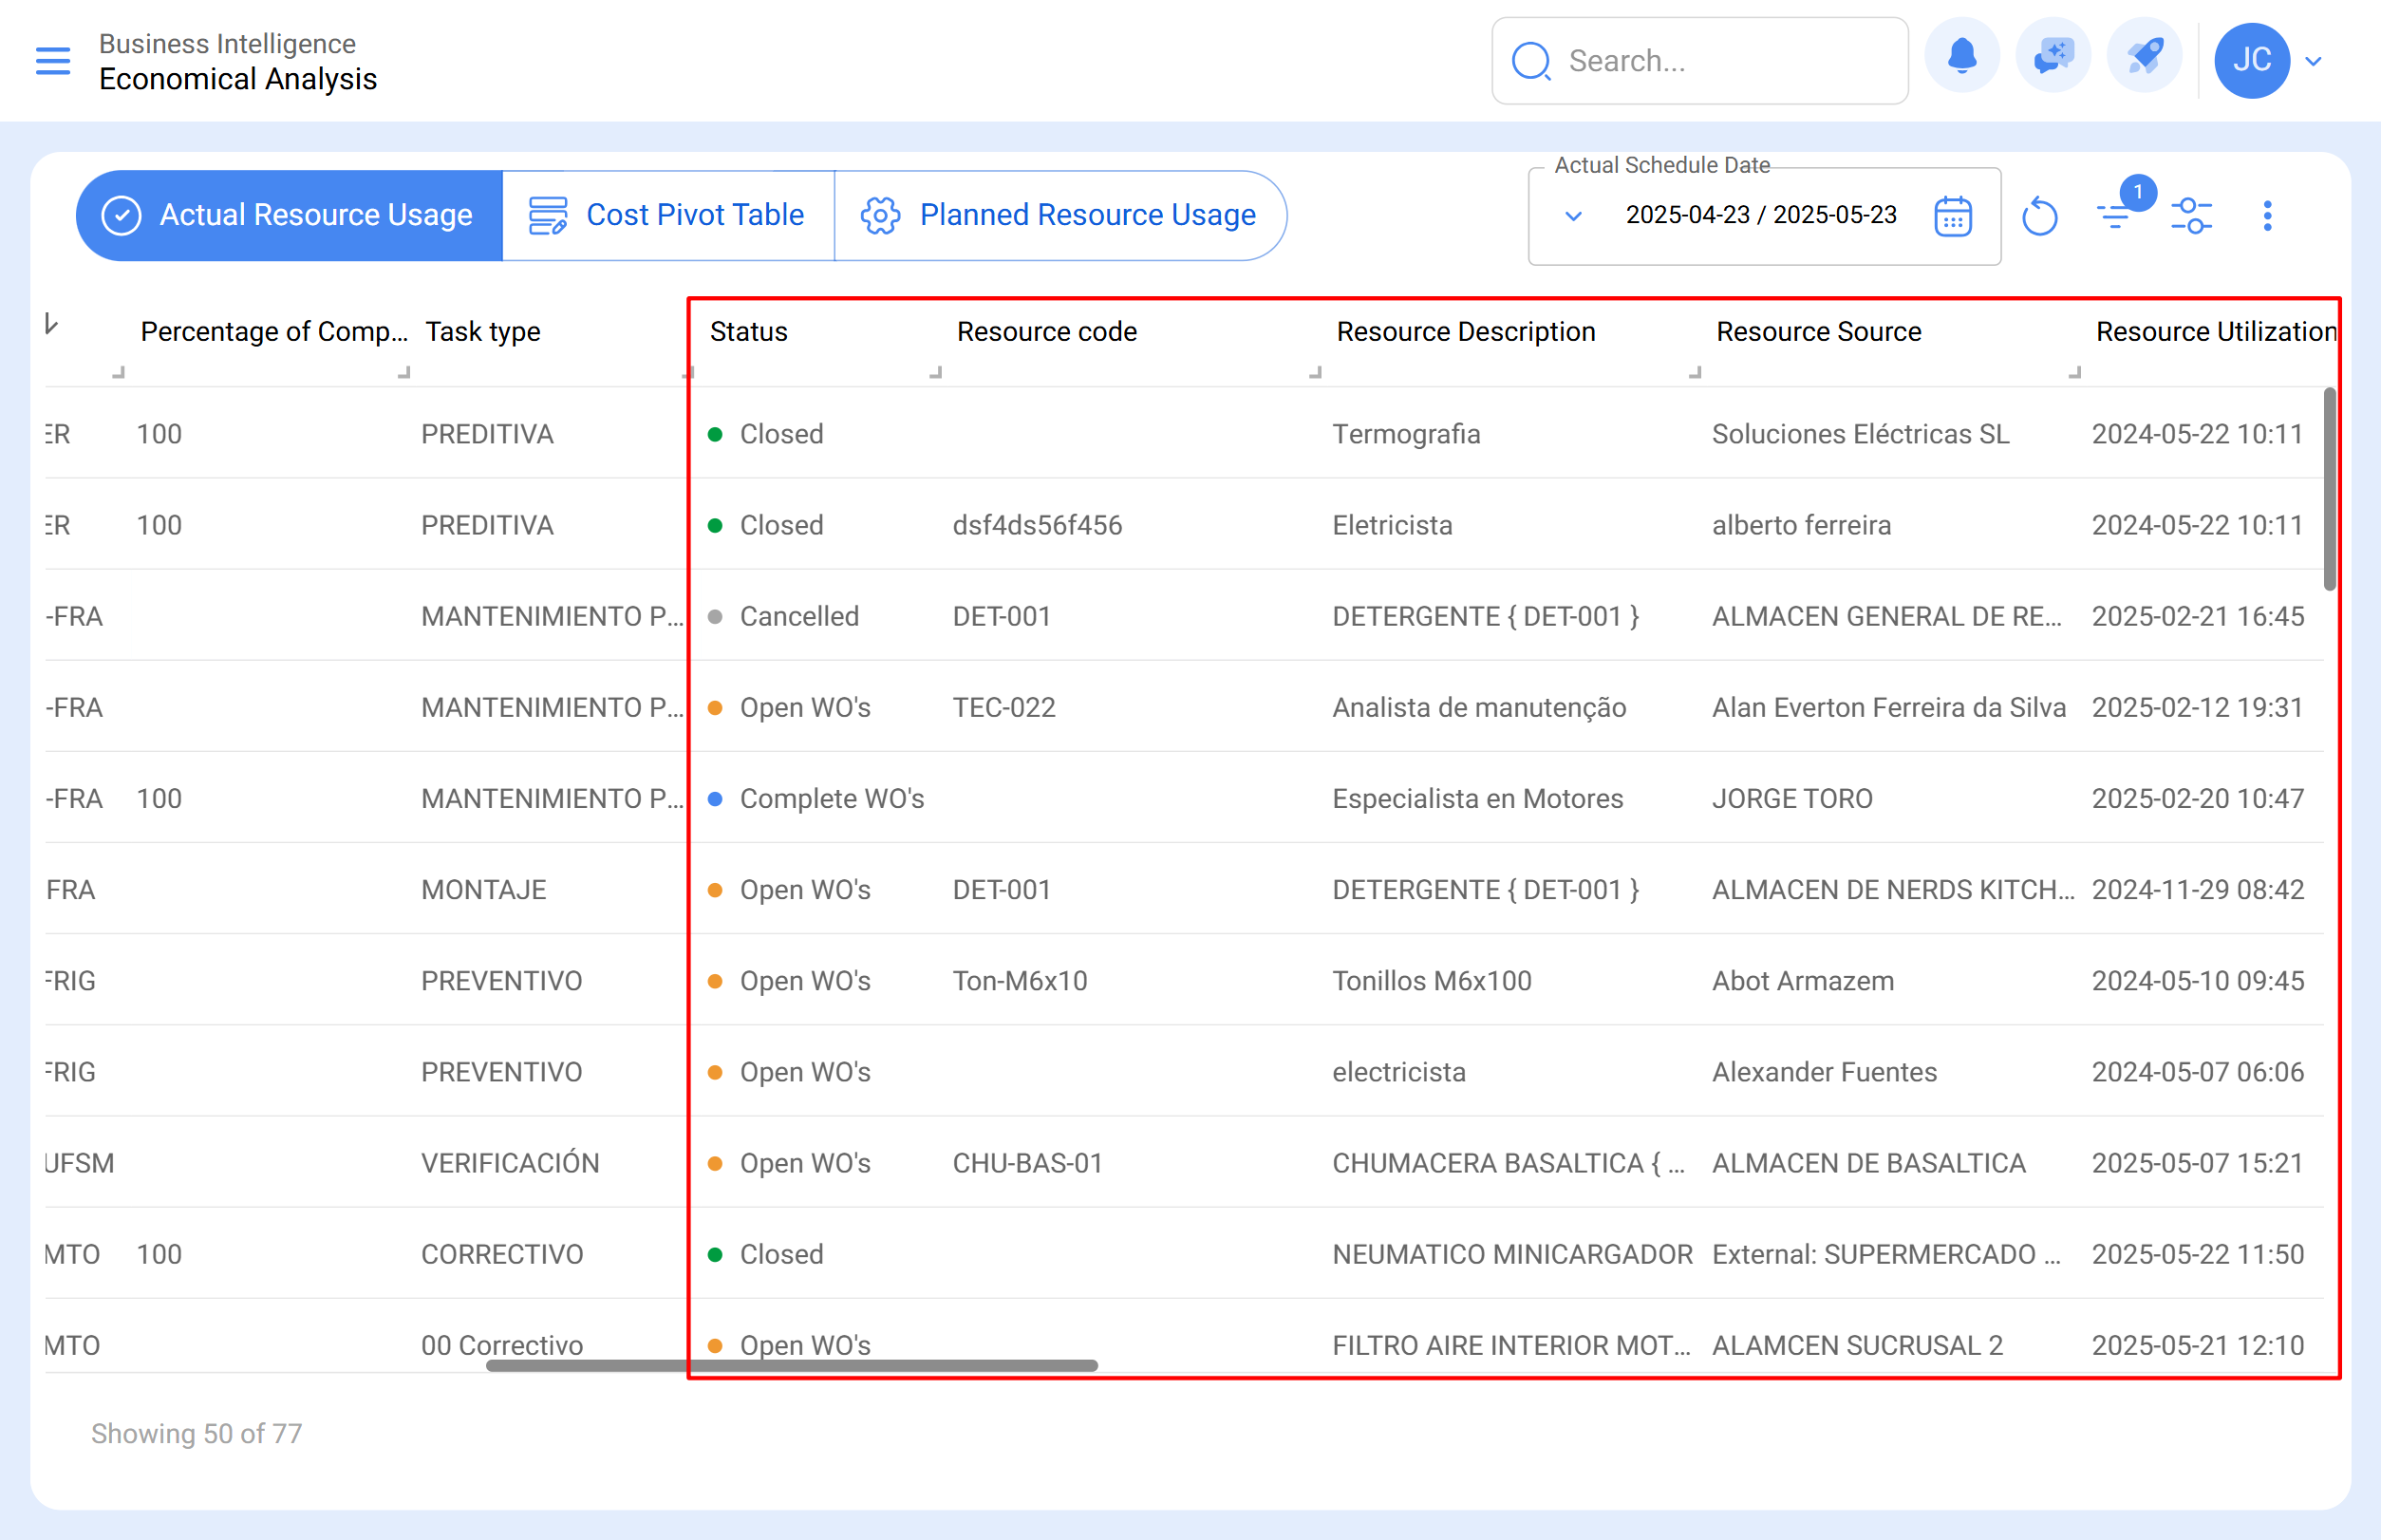Sort by Task type column header

pos(483,331)
